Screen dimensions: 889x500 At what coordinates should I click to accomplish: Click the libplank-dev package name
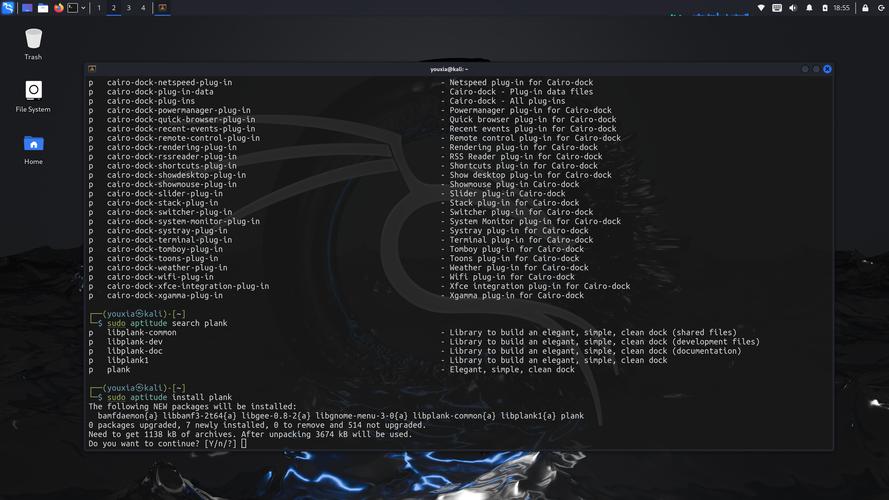click(x=134, y=342)
